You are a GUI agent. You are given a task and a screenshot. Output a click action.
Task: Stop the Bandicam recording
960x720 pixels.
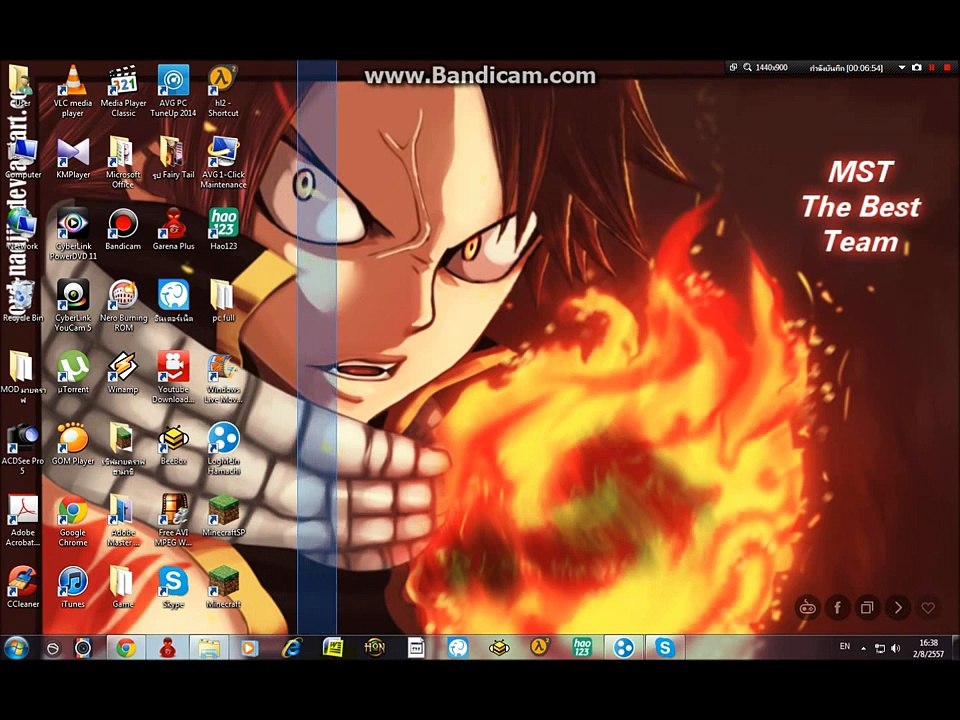point(947,67)
